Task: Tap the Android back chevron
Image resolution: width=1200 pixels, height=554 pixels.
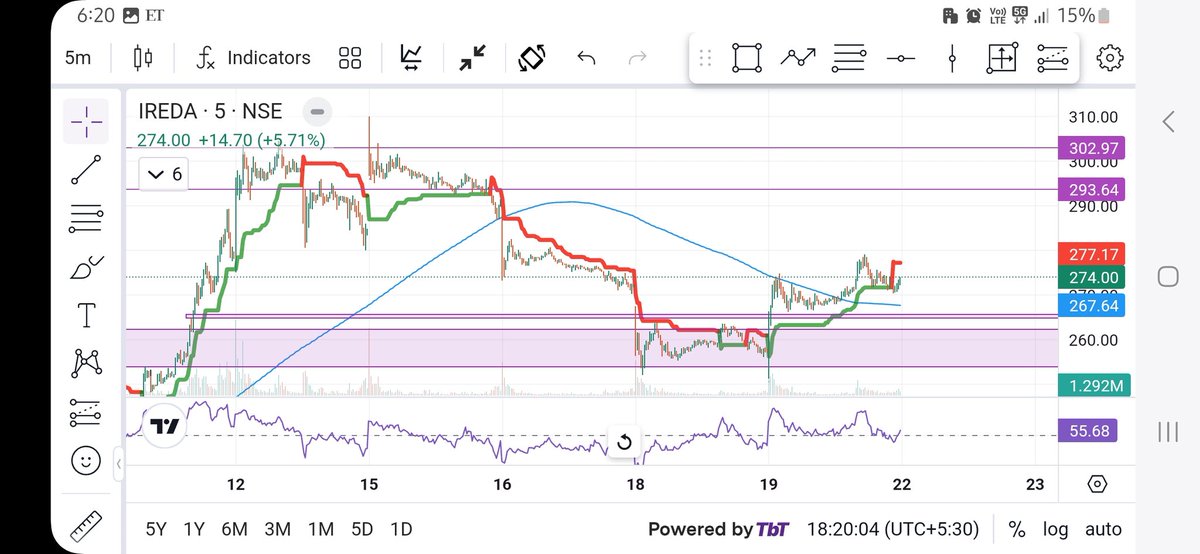Action: (x=1167, y=122)
